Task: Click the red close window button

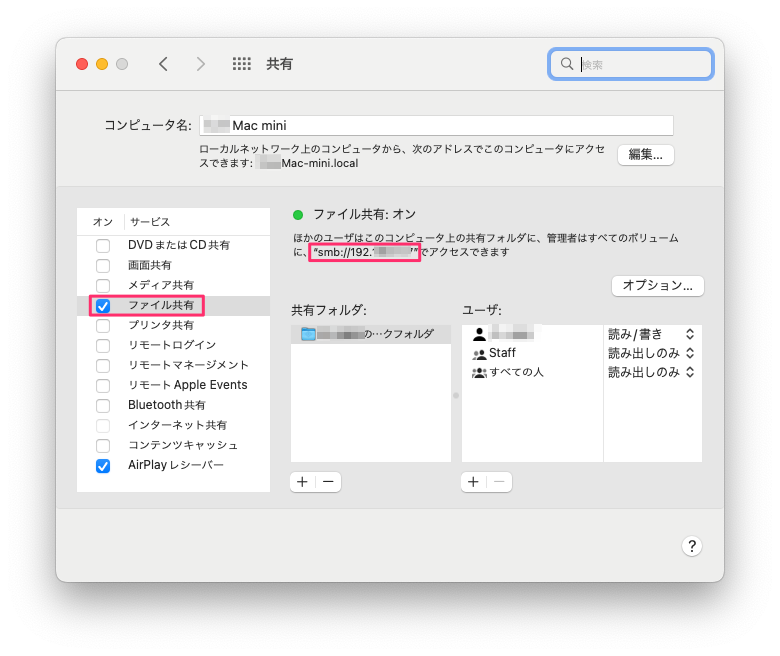Action: click(82, 64)
